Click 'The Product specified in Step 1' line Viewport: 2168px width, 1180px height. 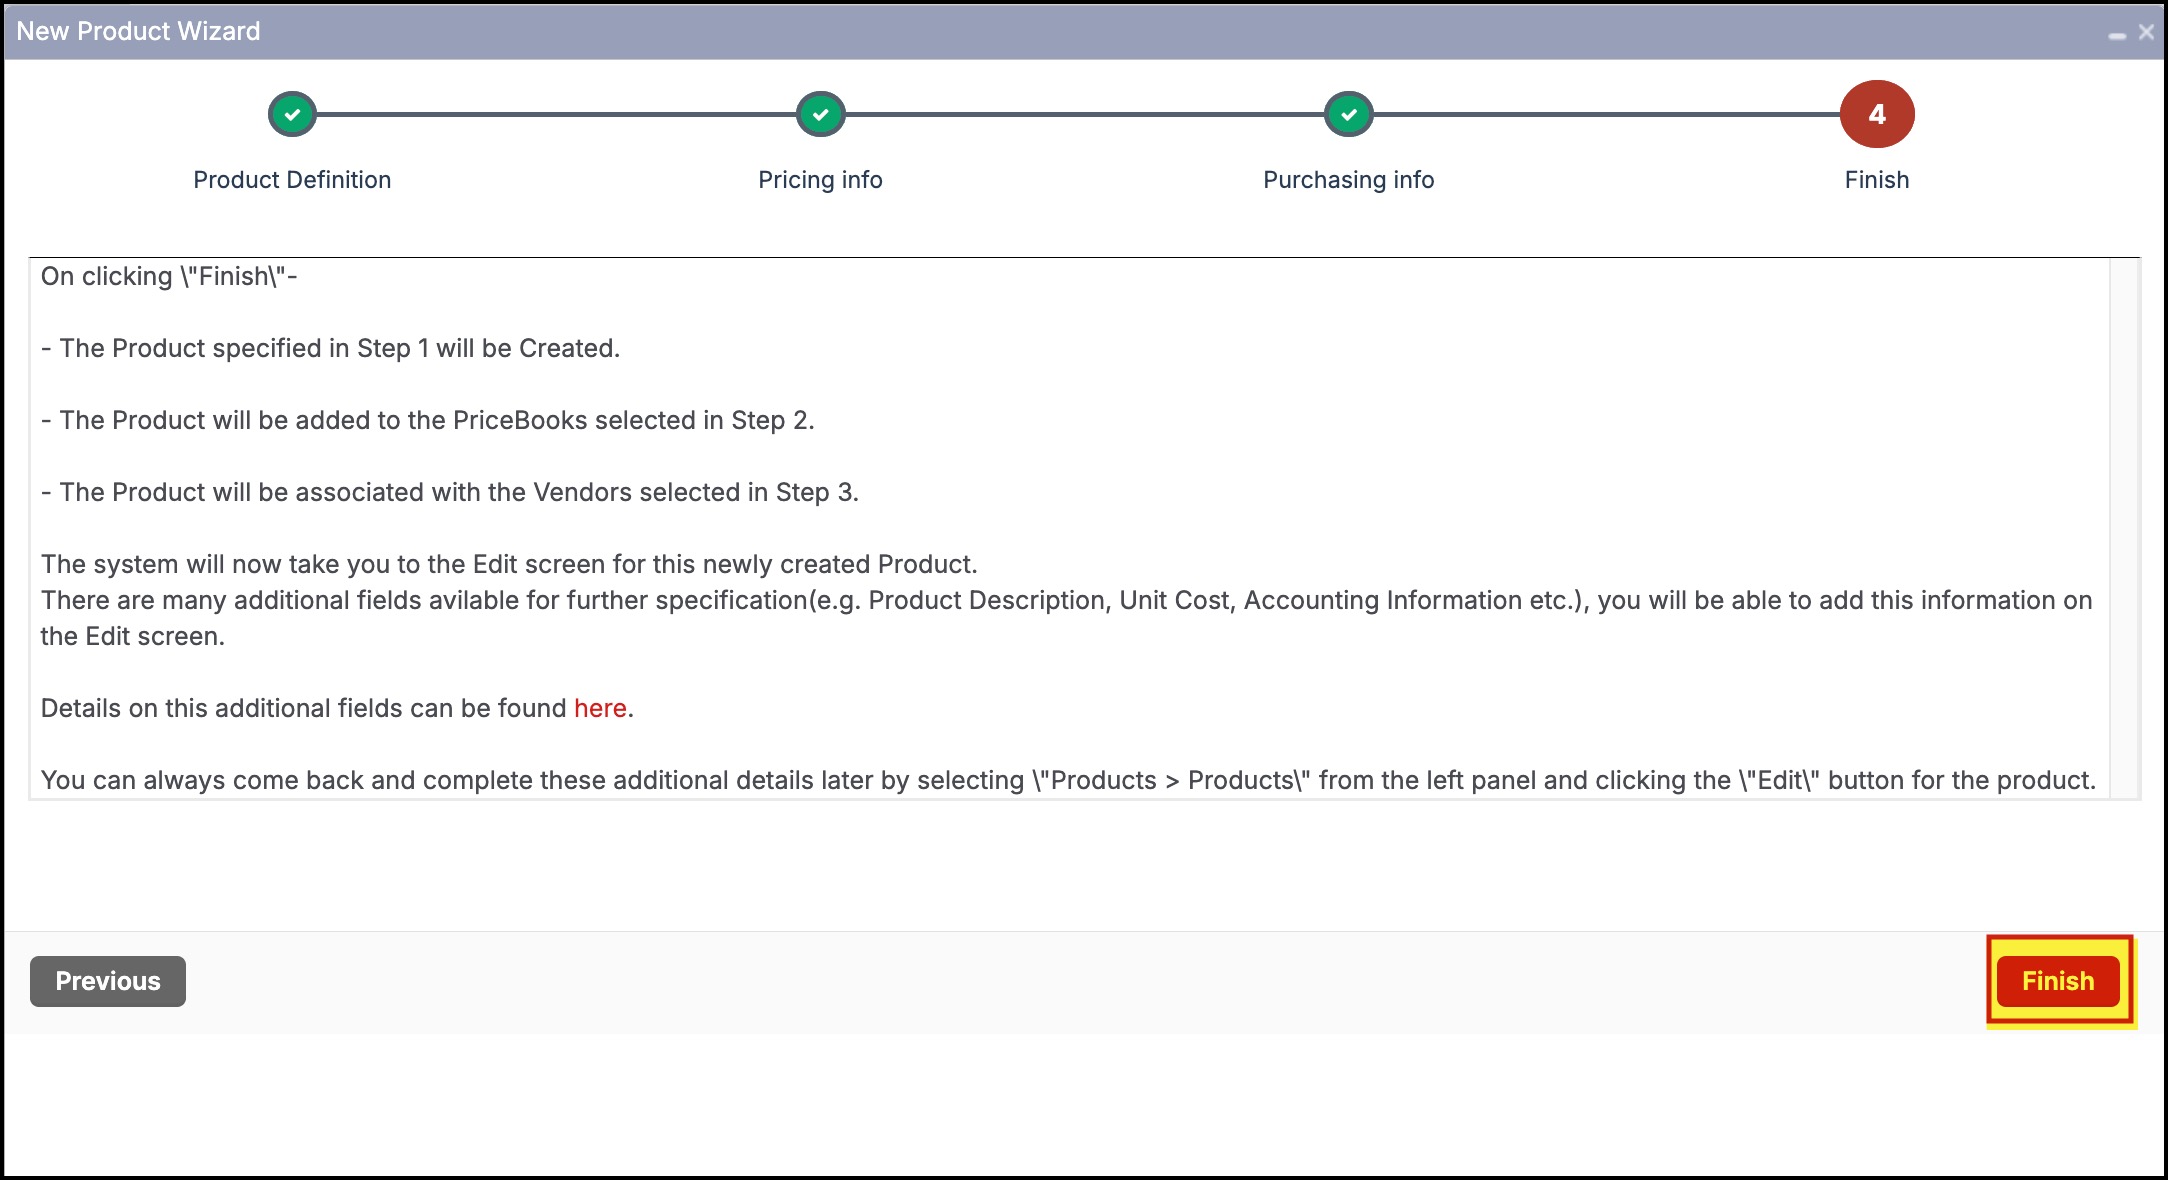click(330, 348)
